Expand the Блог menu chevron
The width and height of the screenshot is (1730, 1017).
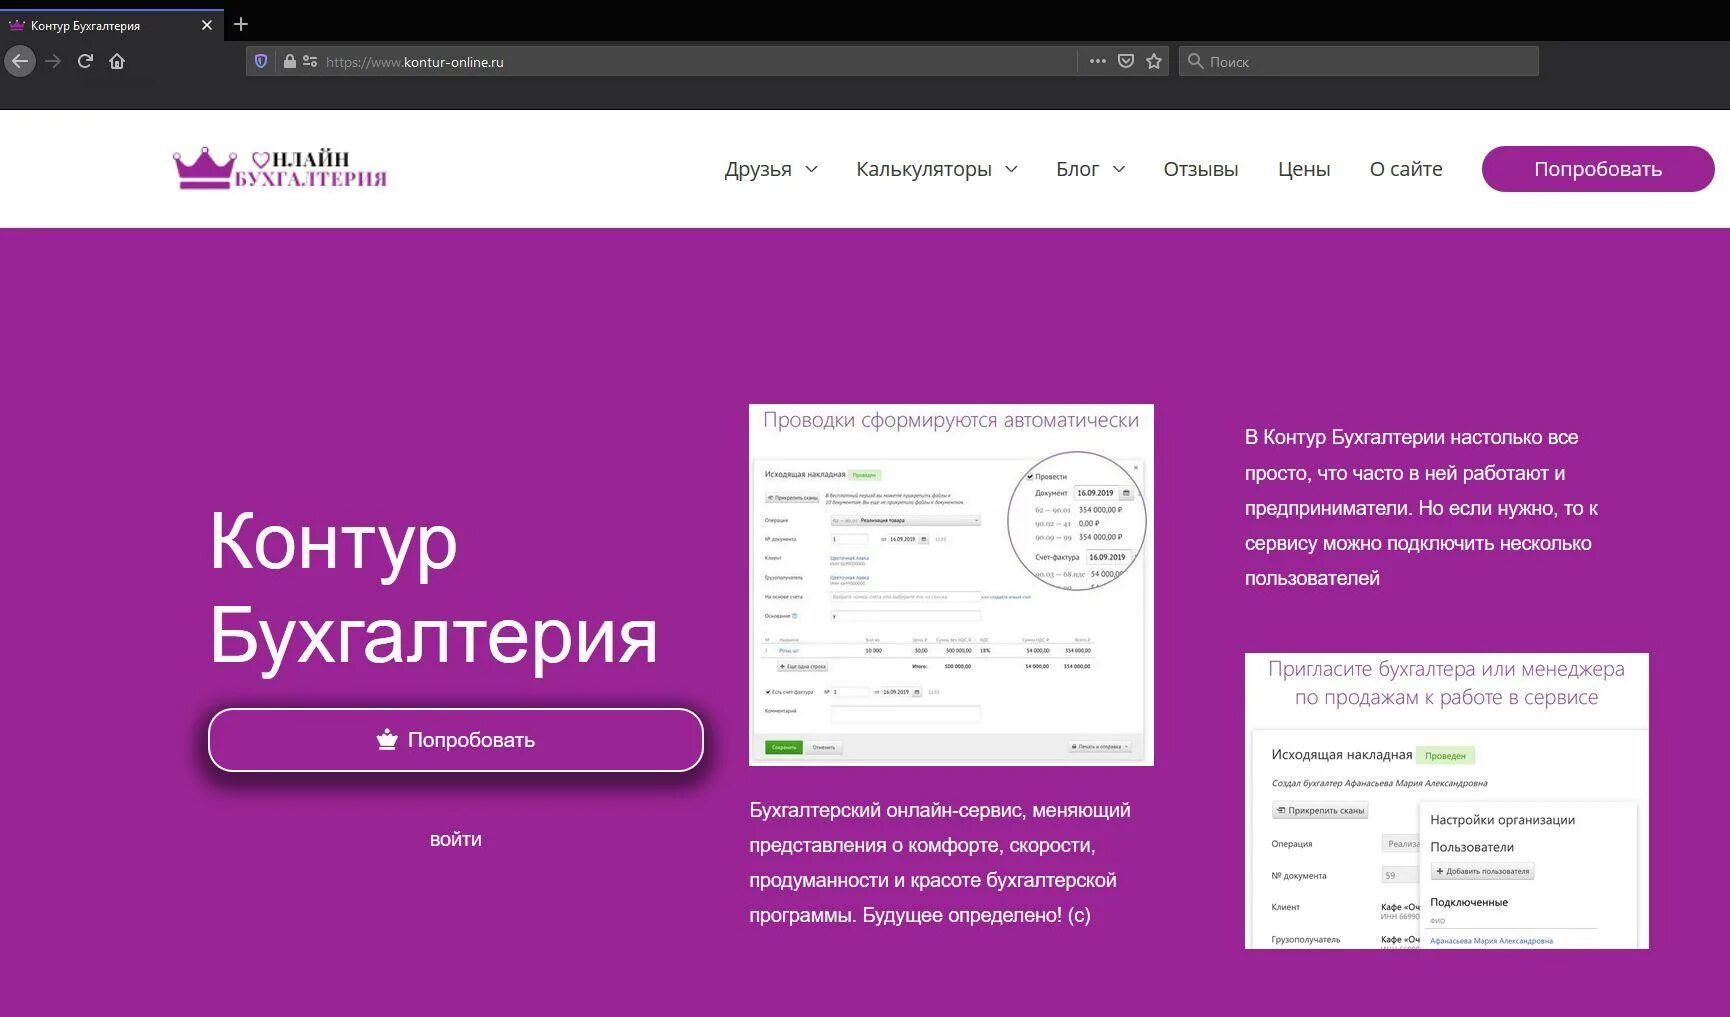click(1119, 169)
